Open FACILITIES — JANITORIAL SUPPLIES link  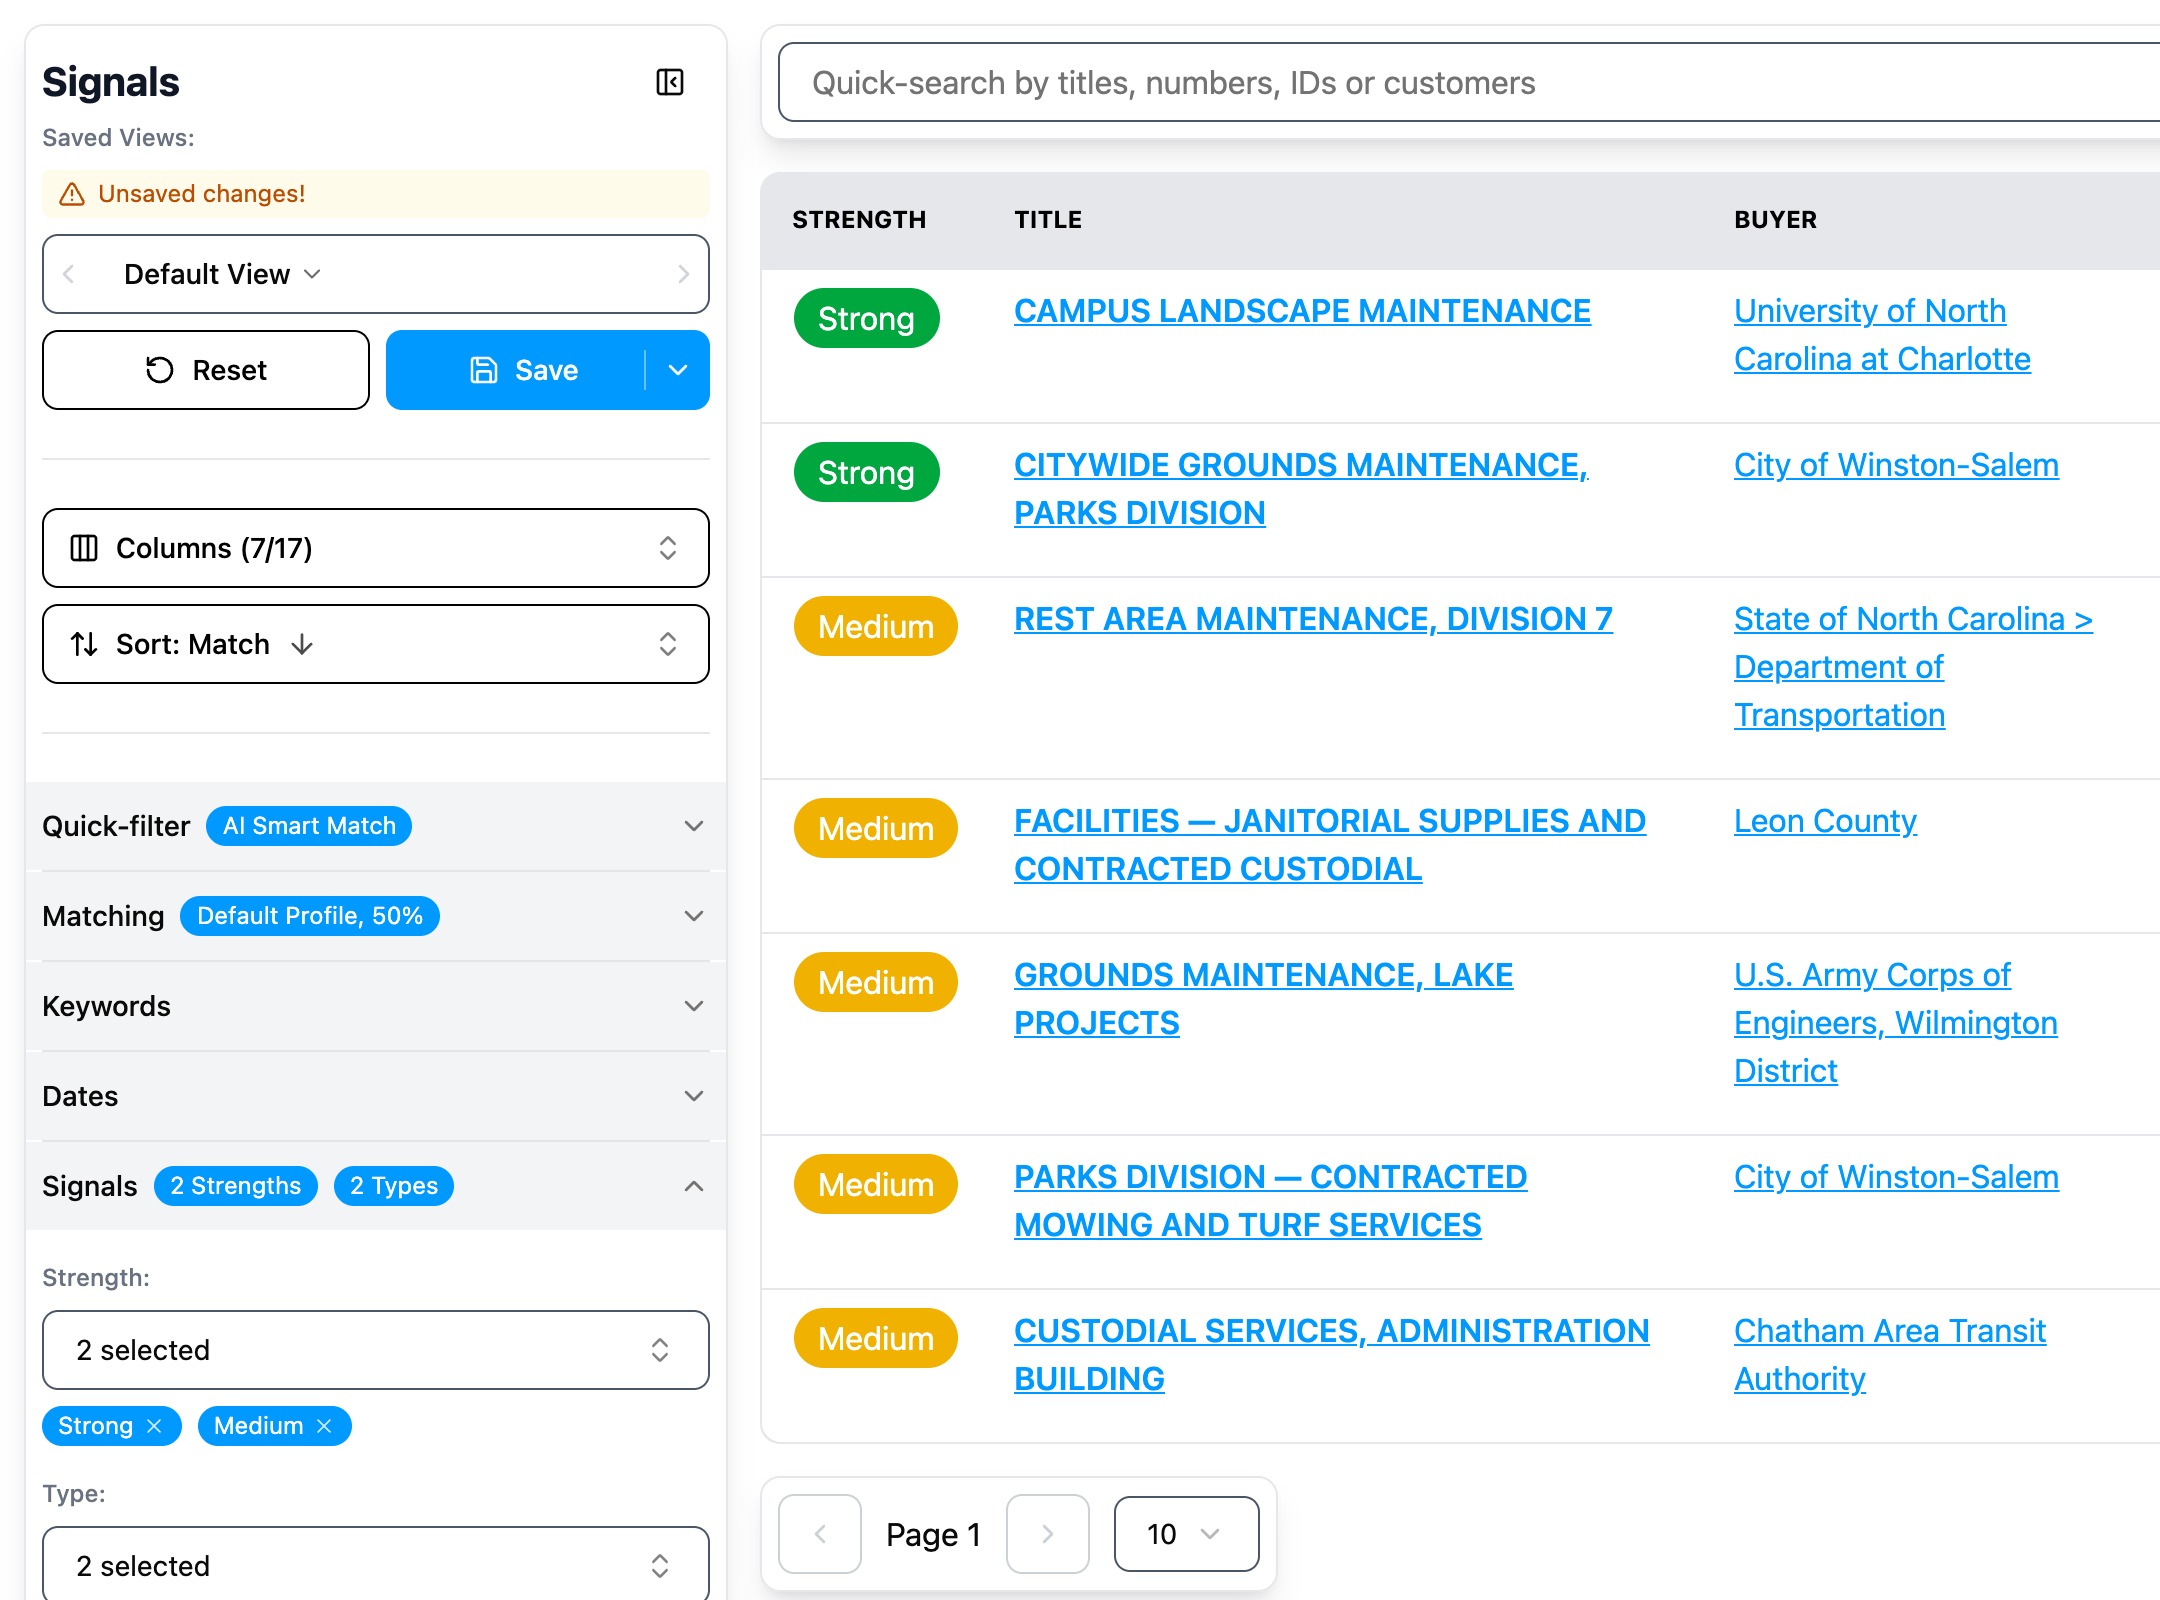coord(1330,845)
